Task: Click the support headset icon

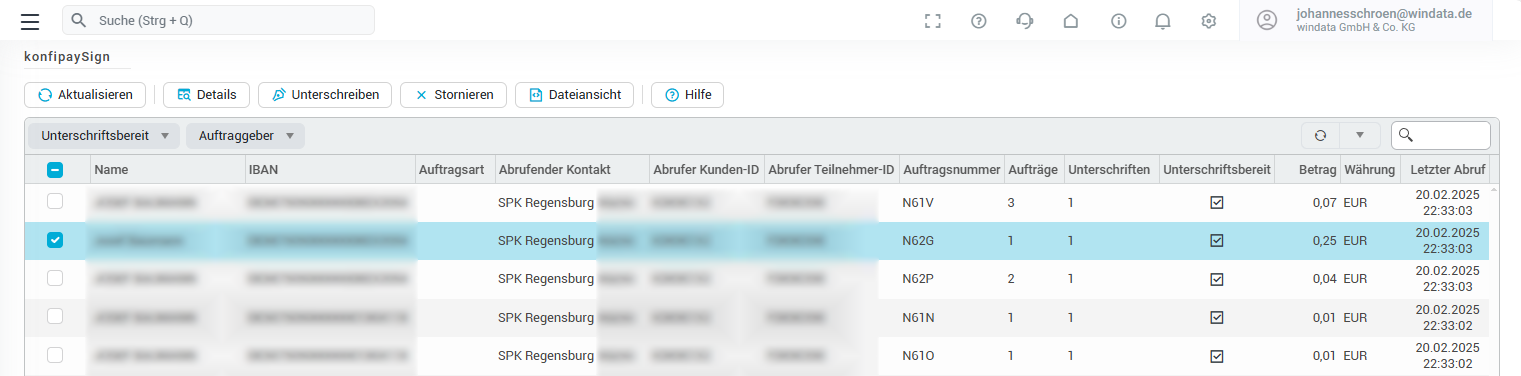Action: 1024,21
